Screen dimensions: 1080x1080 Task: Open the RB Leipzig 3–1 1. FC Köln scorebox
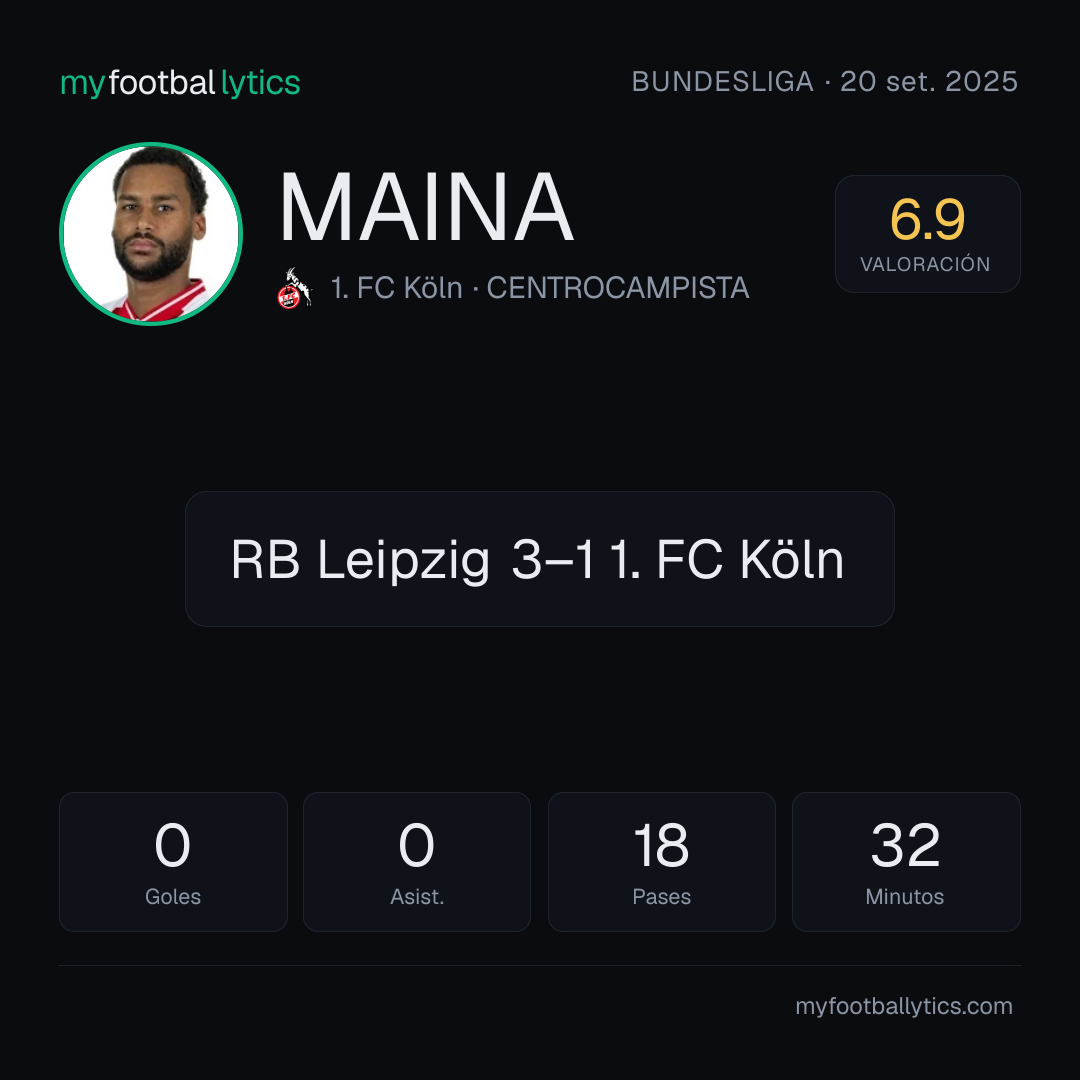coord(539,559)
